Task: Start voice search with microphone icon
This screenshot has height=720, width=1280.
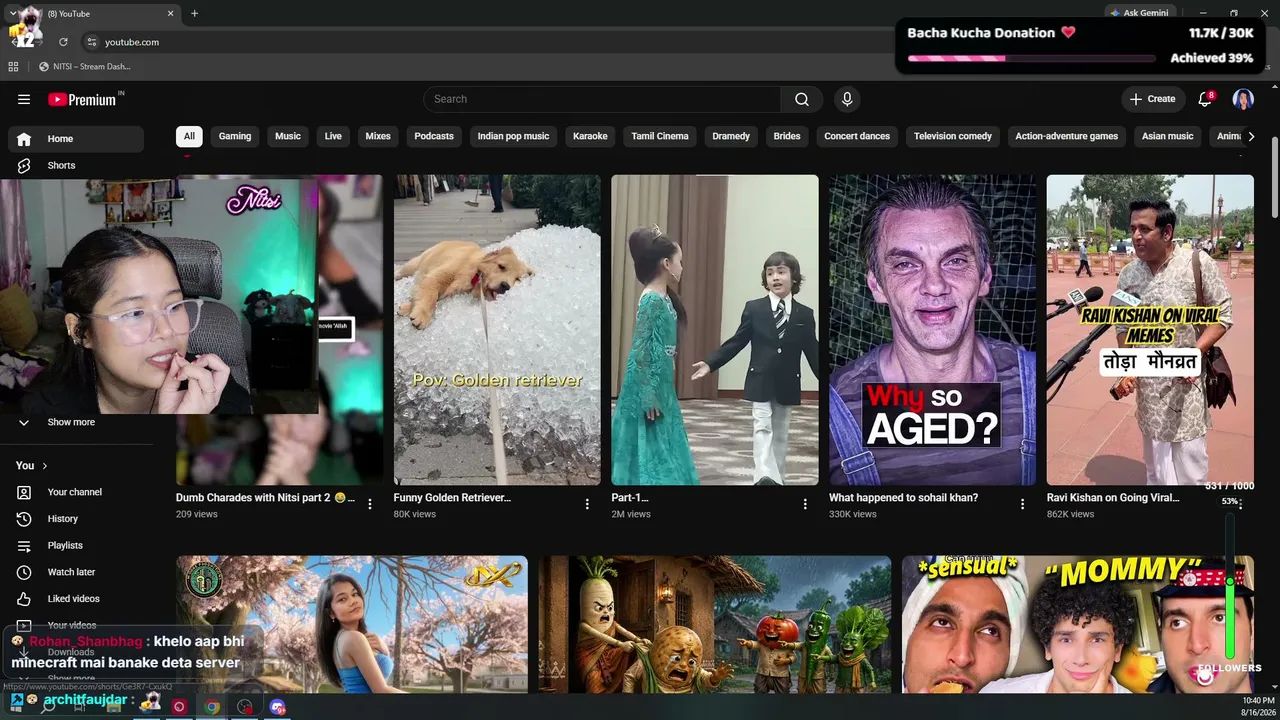Action: pos(847,99)
